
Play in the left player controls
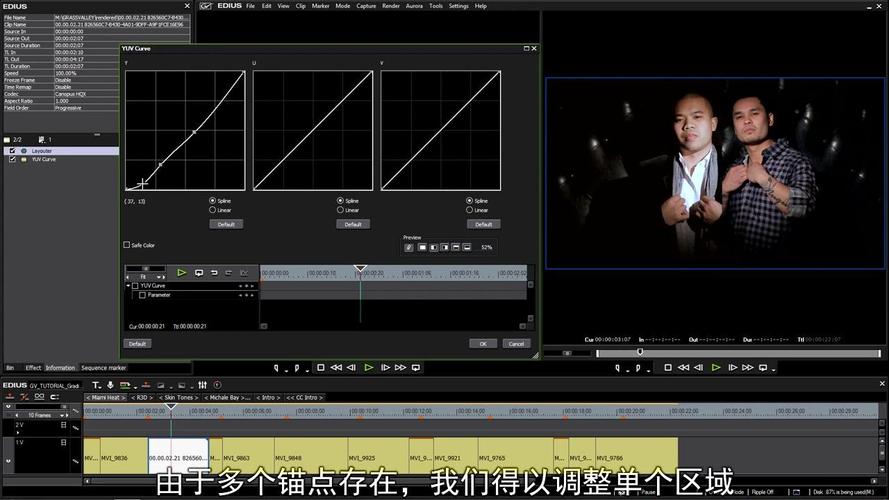369,368
